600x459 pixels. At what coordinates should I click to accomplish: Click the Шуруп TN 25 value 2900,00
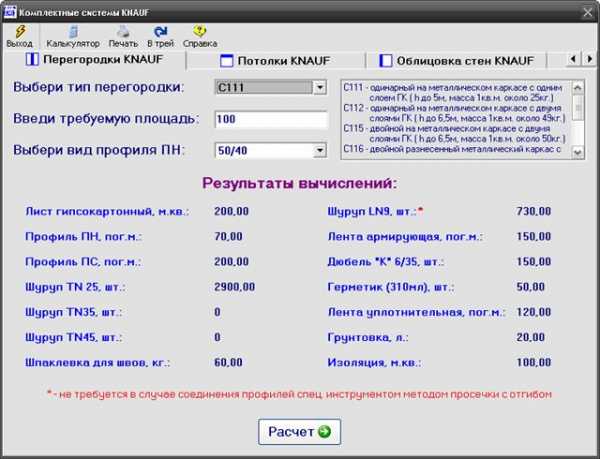point(235,287)
